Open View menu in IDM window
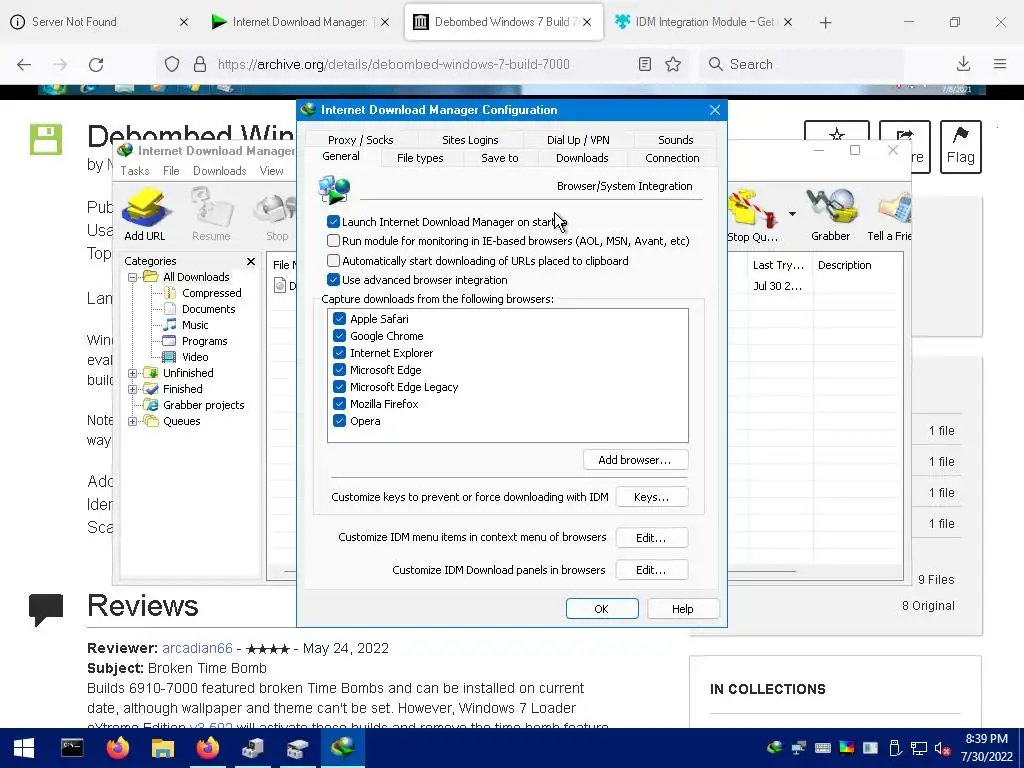 (271, 171)
